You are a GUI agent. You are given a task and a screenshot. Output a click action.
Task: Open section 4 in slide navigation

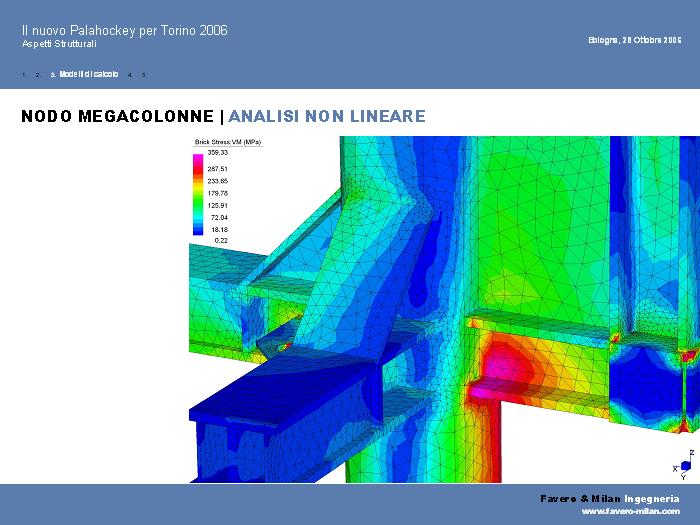coord(129,75)
